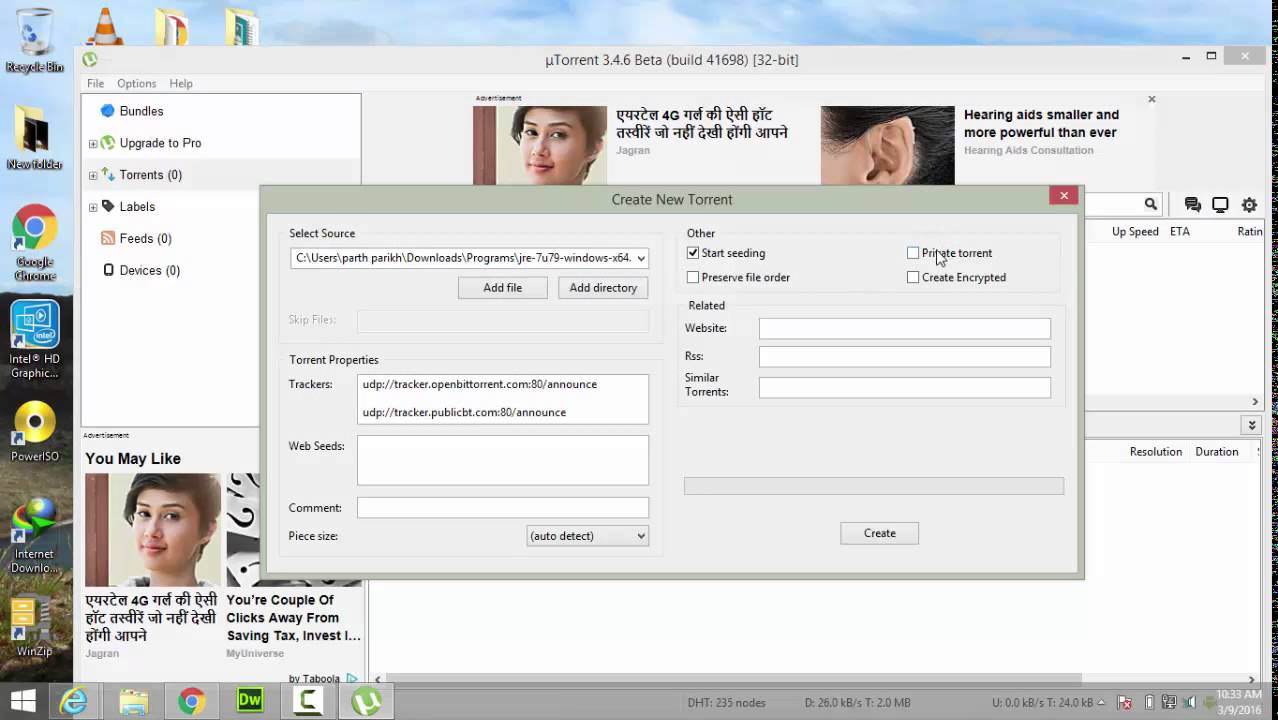Open File Explorer from the taskbar
The height and width of the screenshot is (720, 1278).
[x=133, y=701]
